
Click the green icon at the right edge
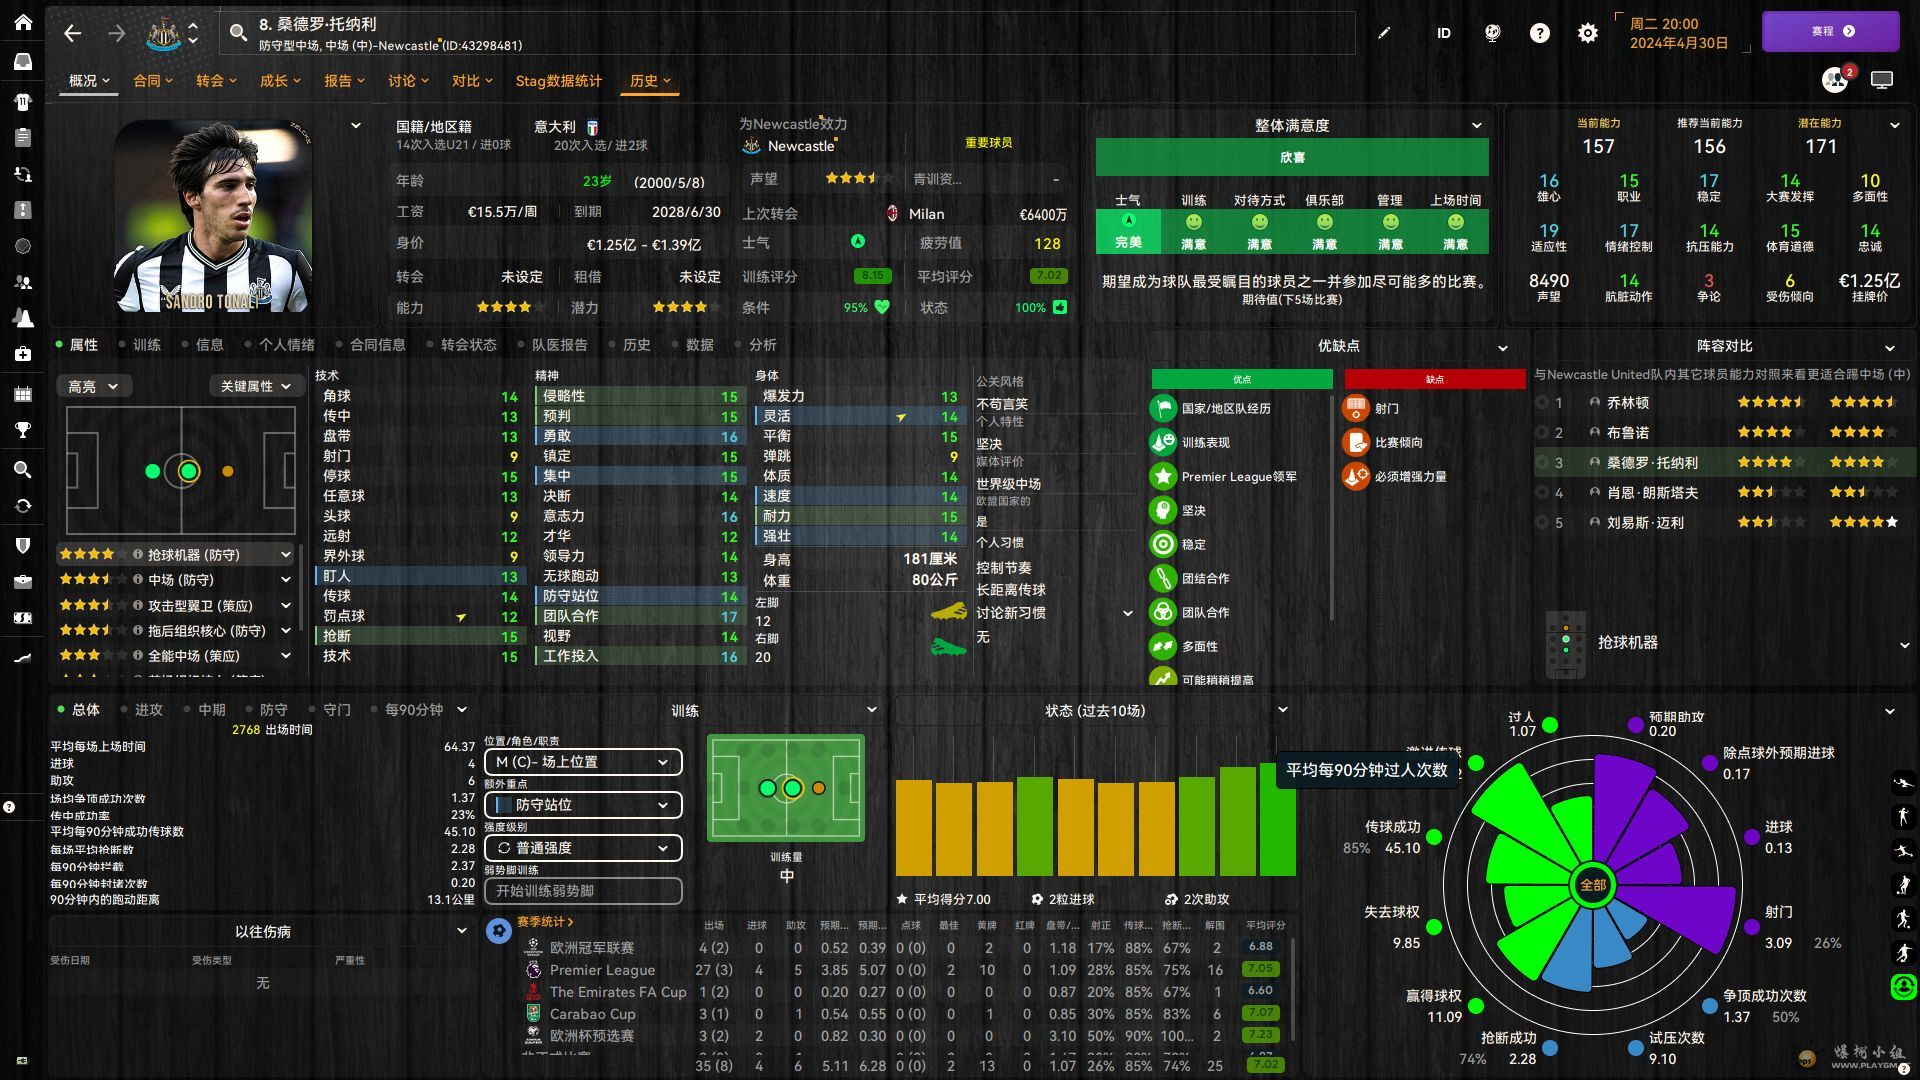(1903, 986)
